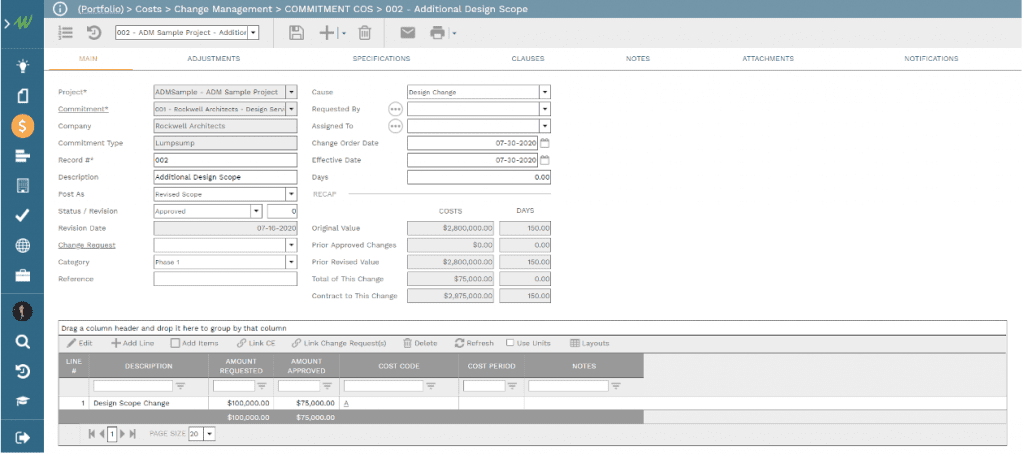Image resolution: width=1024 pixels, height=455 pixels.
Task: Open the bar chart scheduling sidebar icon
Action: (22, 155)
